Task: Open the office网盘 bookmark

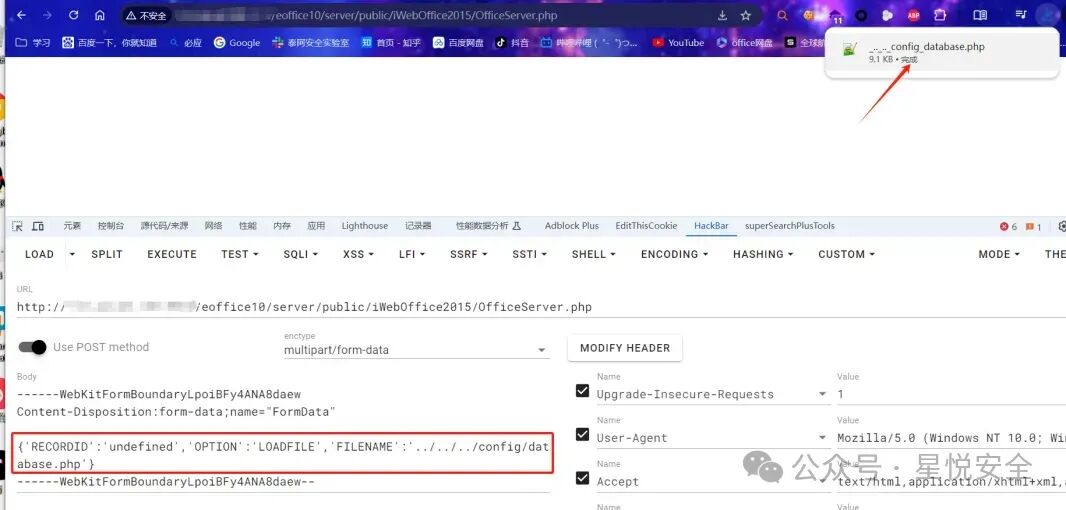Action: 744,42
